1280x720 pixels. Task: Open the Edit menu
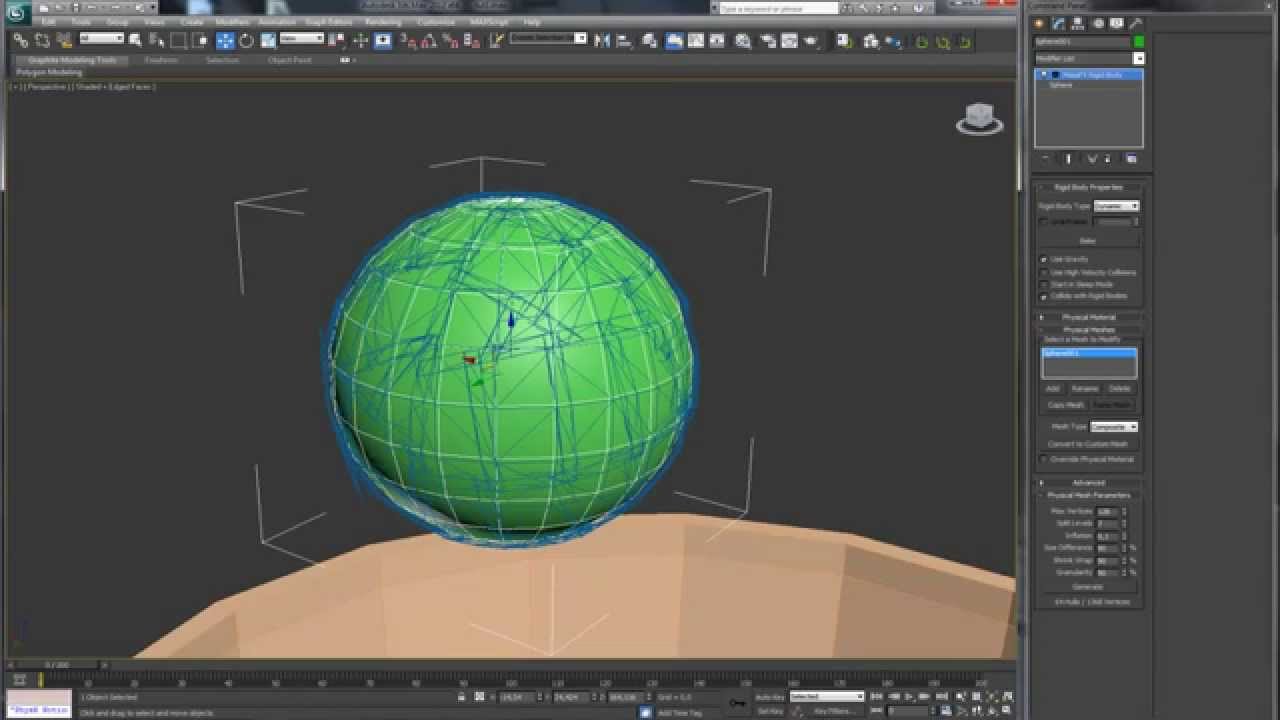click(x=48, y=22)
